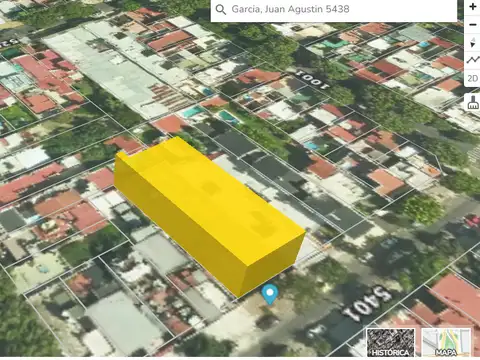The image size is (480, 360).
Task: Click the search magnifier icon
Action: (221, 9)
